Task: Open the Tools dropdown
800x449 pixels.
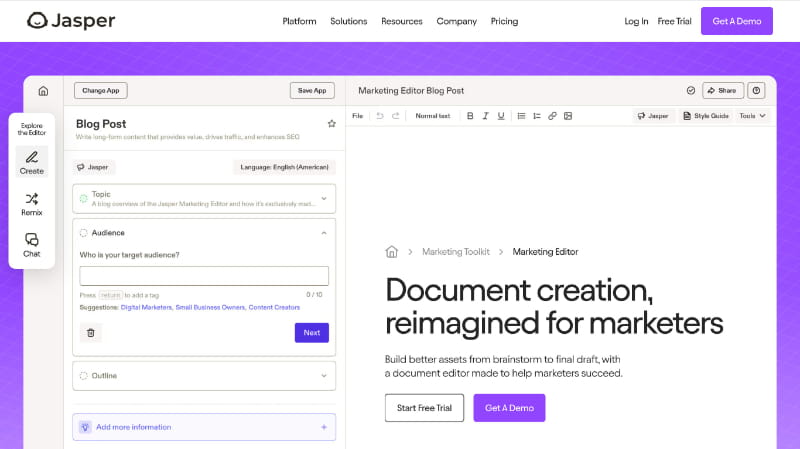Action: click(753, 116)
